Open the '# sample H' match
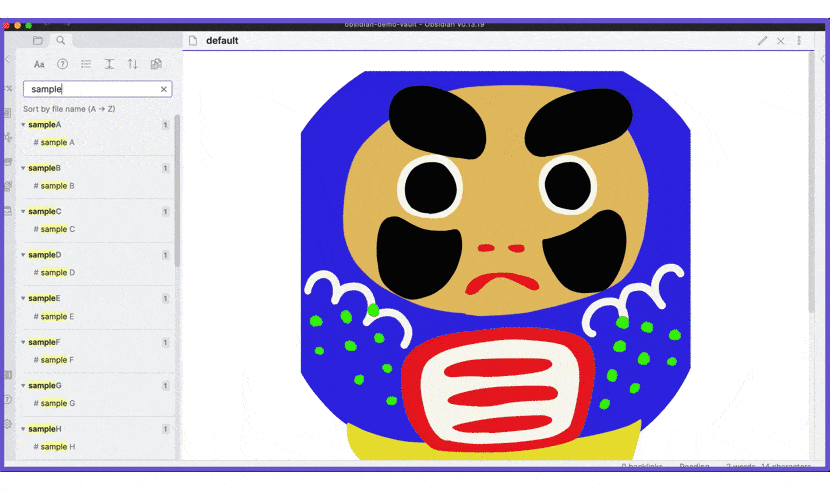830x490 pixels. (54, 447)
